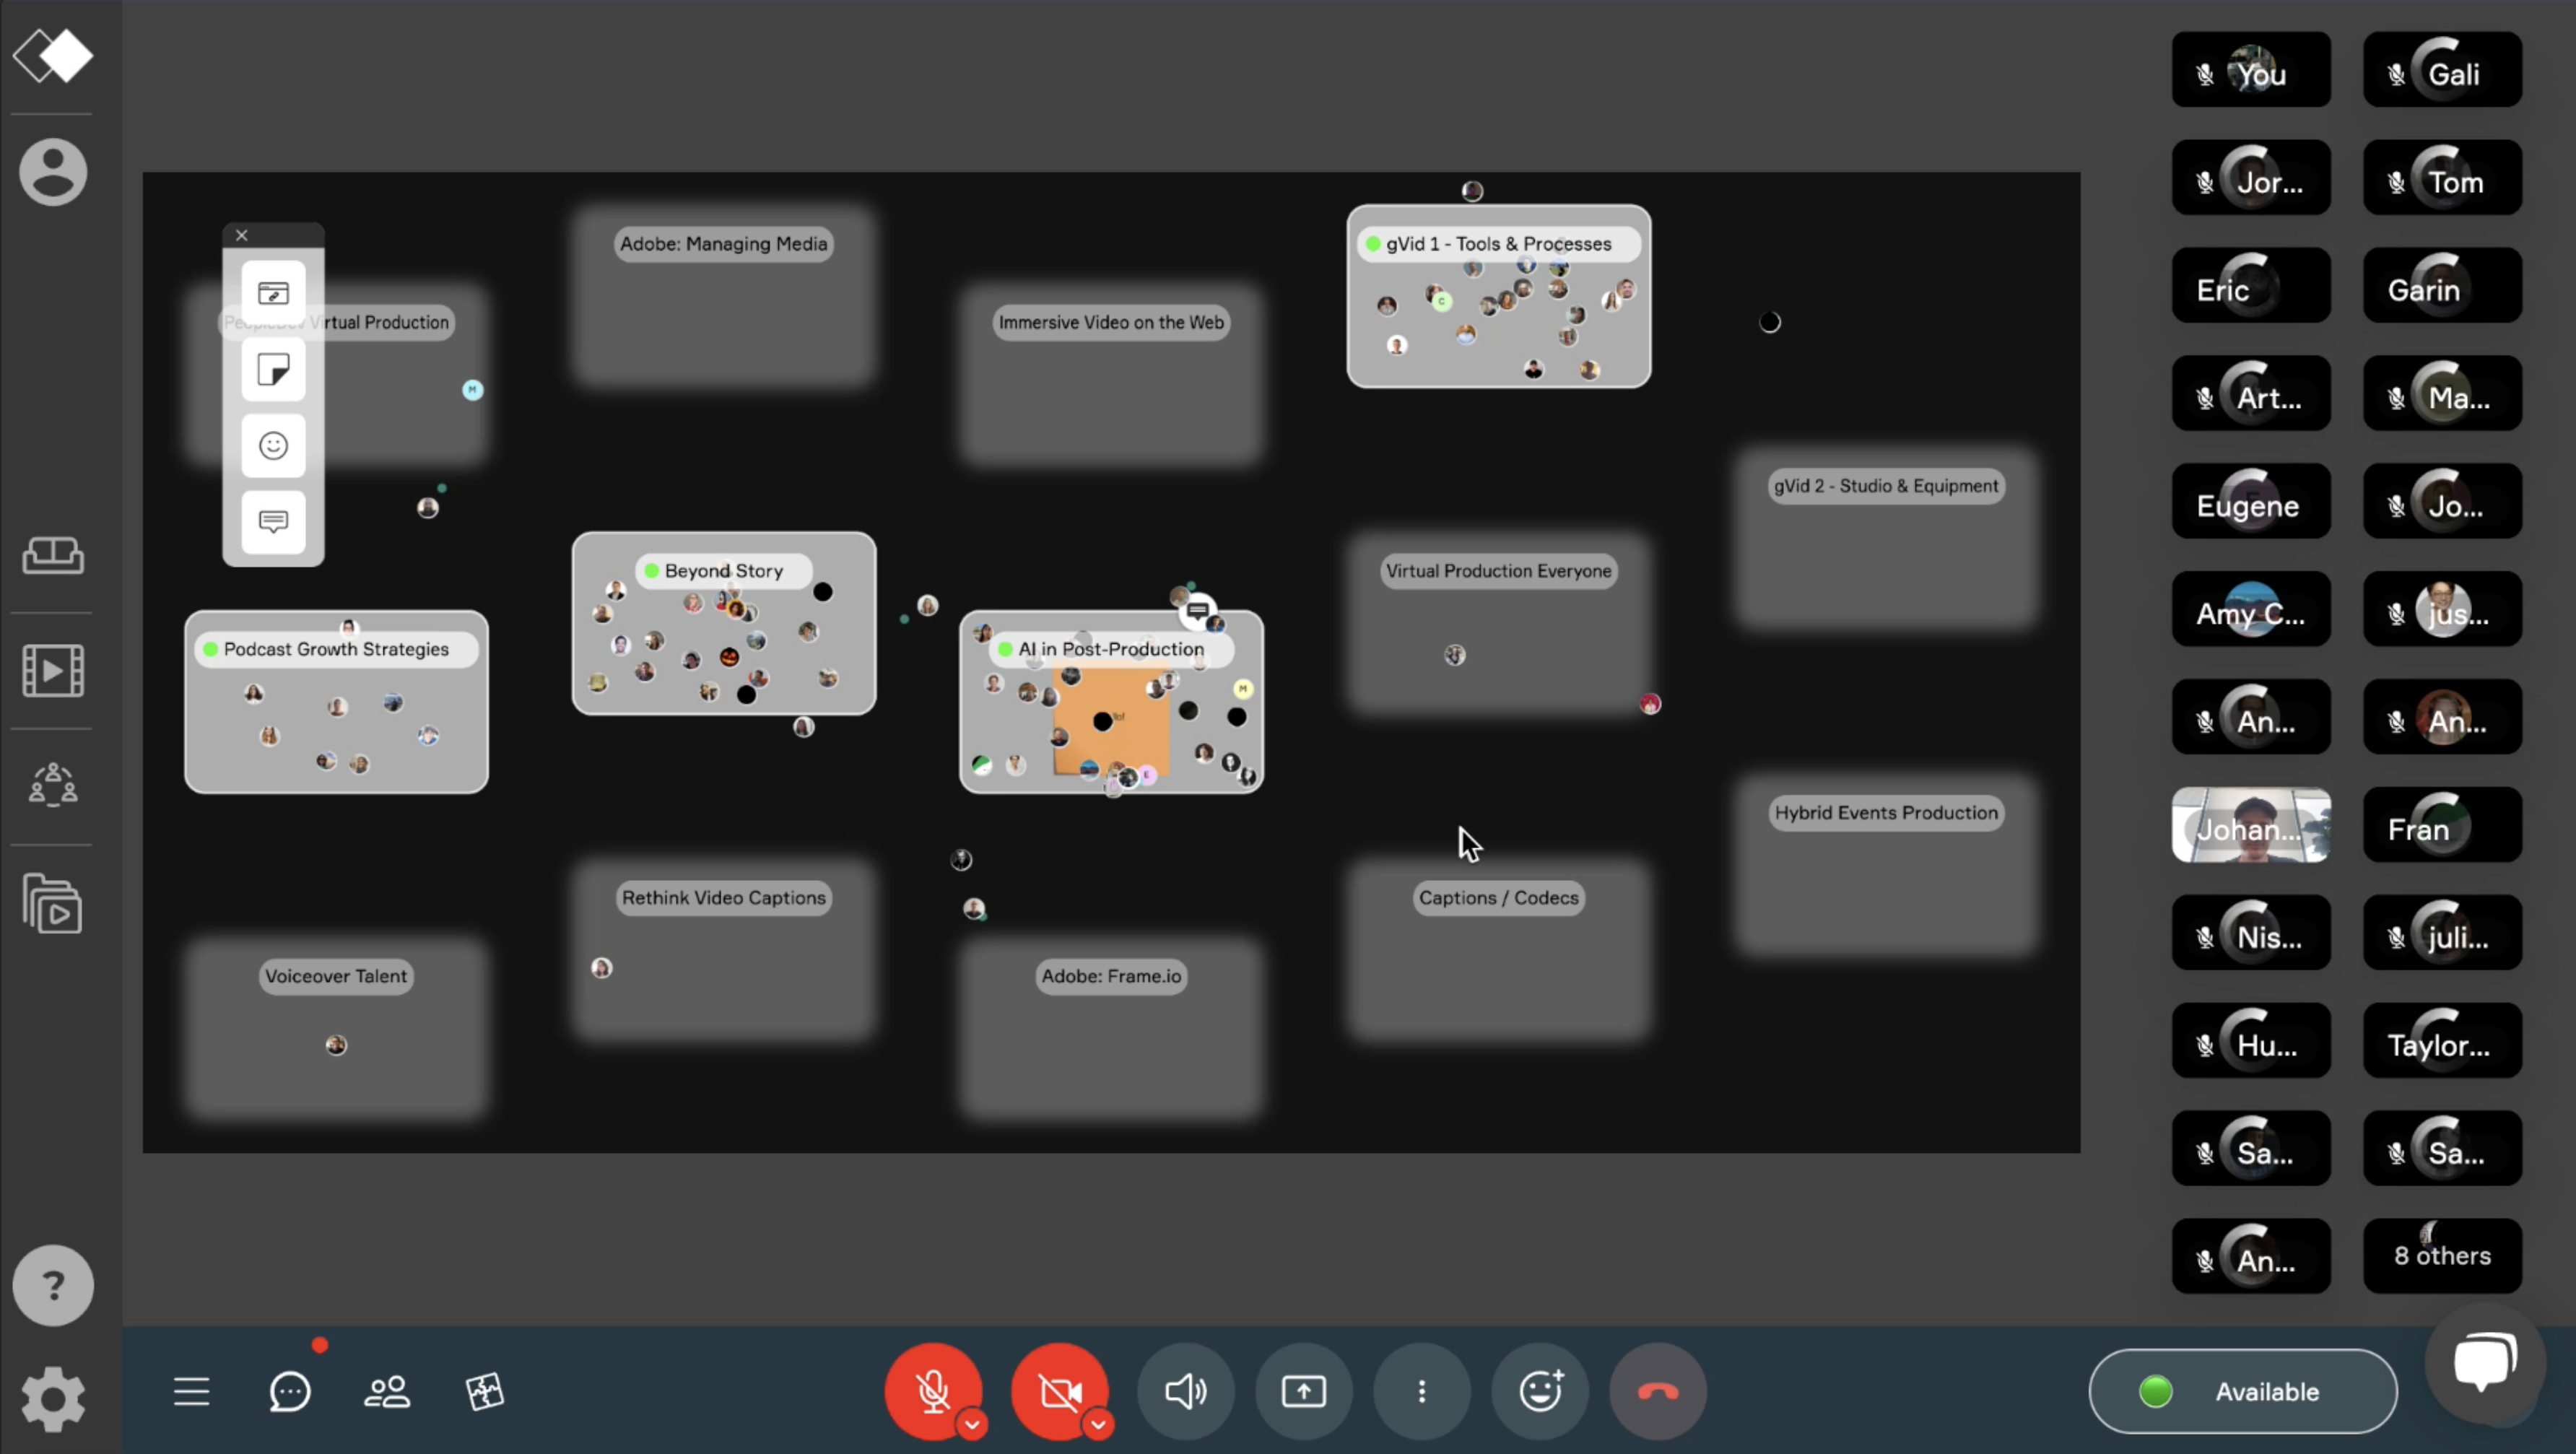This screenshot has width=2576, height=1454.
Task: Click the chat message icon
Action: (x=288, y=1392)
